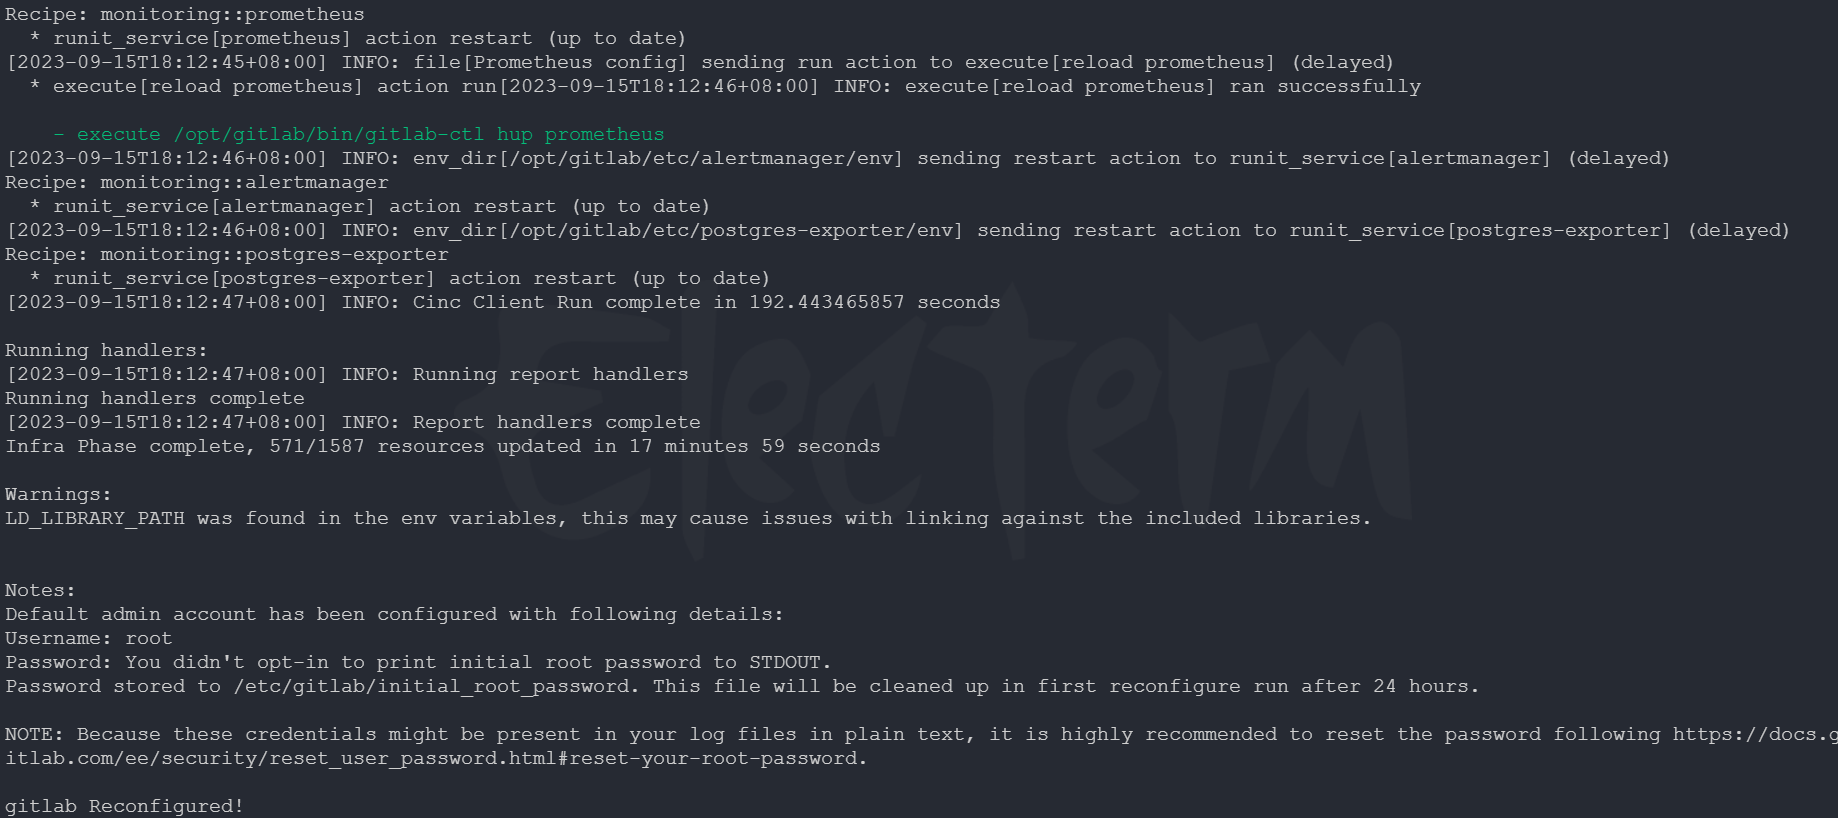1838x818 pixels.
Task: Click the "Recipe: monitoring::postgres-exporter" line
Action: click(226, 254)
